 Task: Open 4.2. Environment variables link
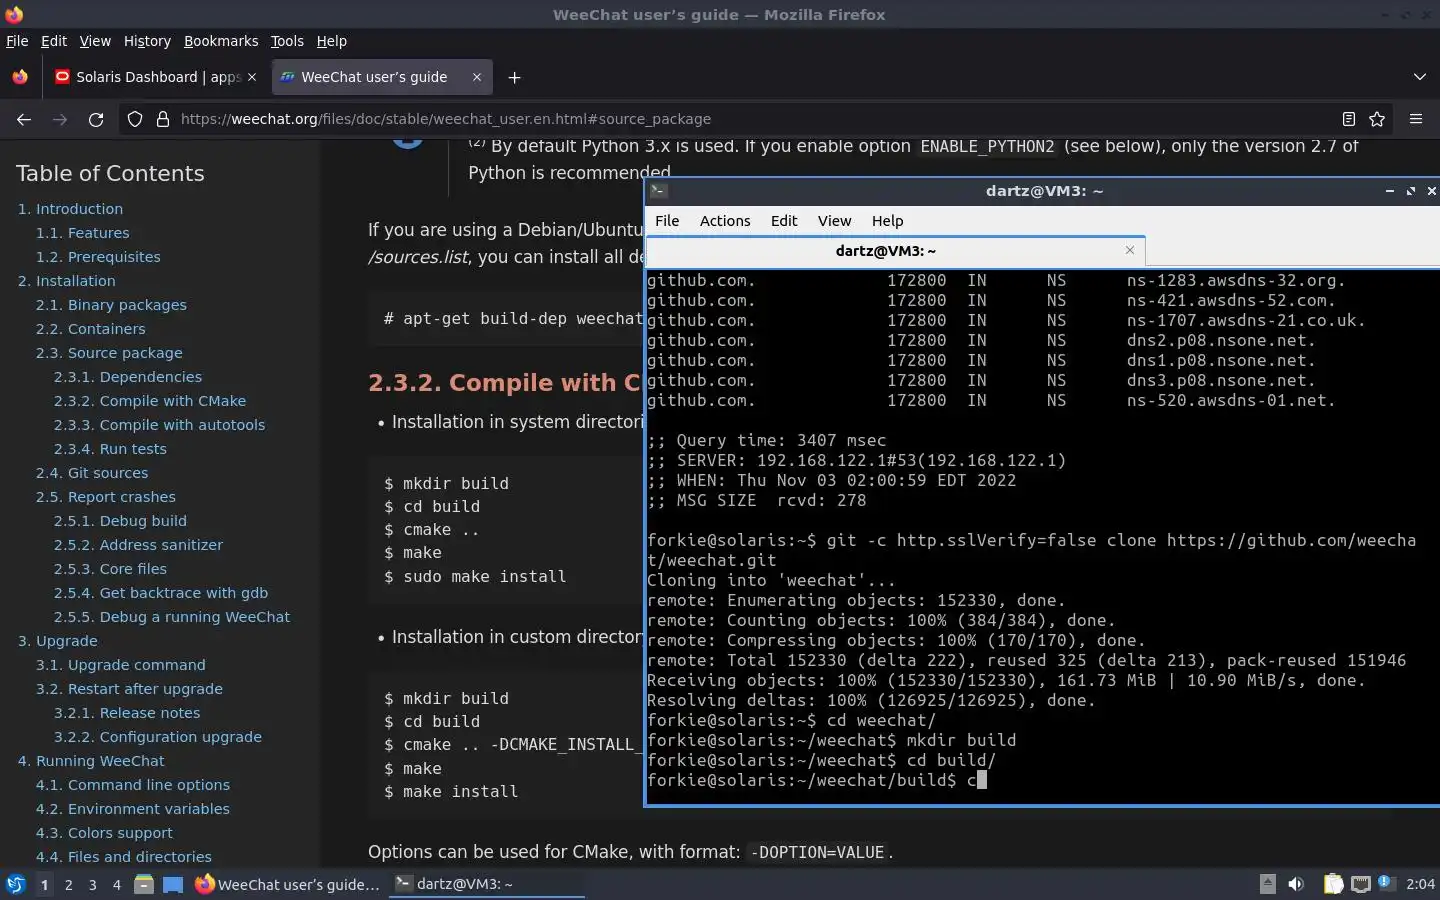[132, 809]
